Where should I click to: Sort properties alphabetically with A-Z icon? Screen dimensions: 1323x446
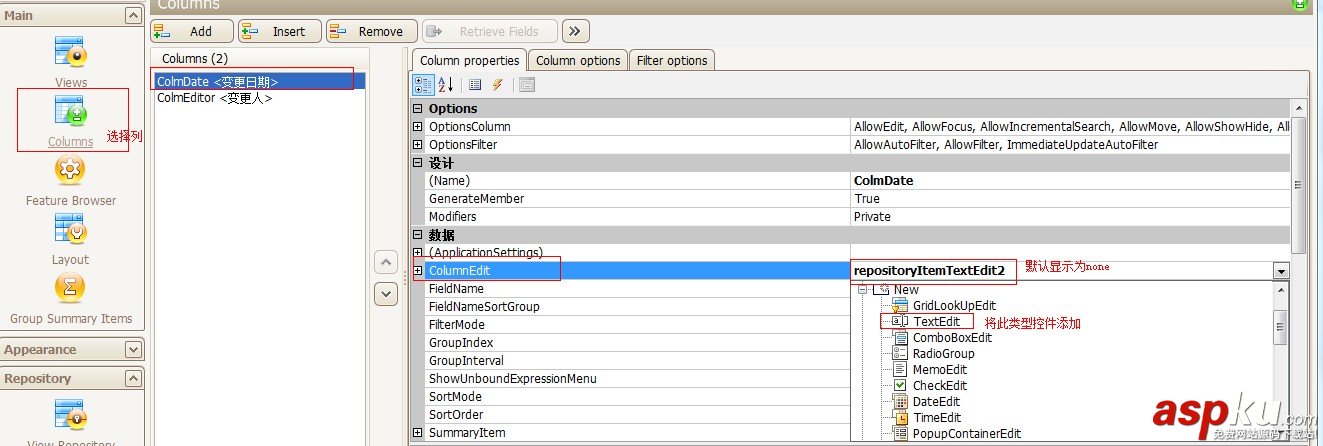446,85
